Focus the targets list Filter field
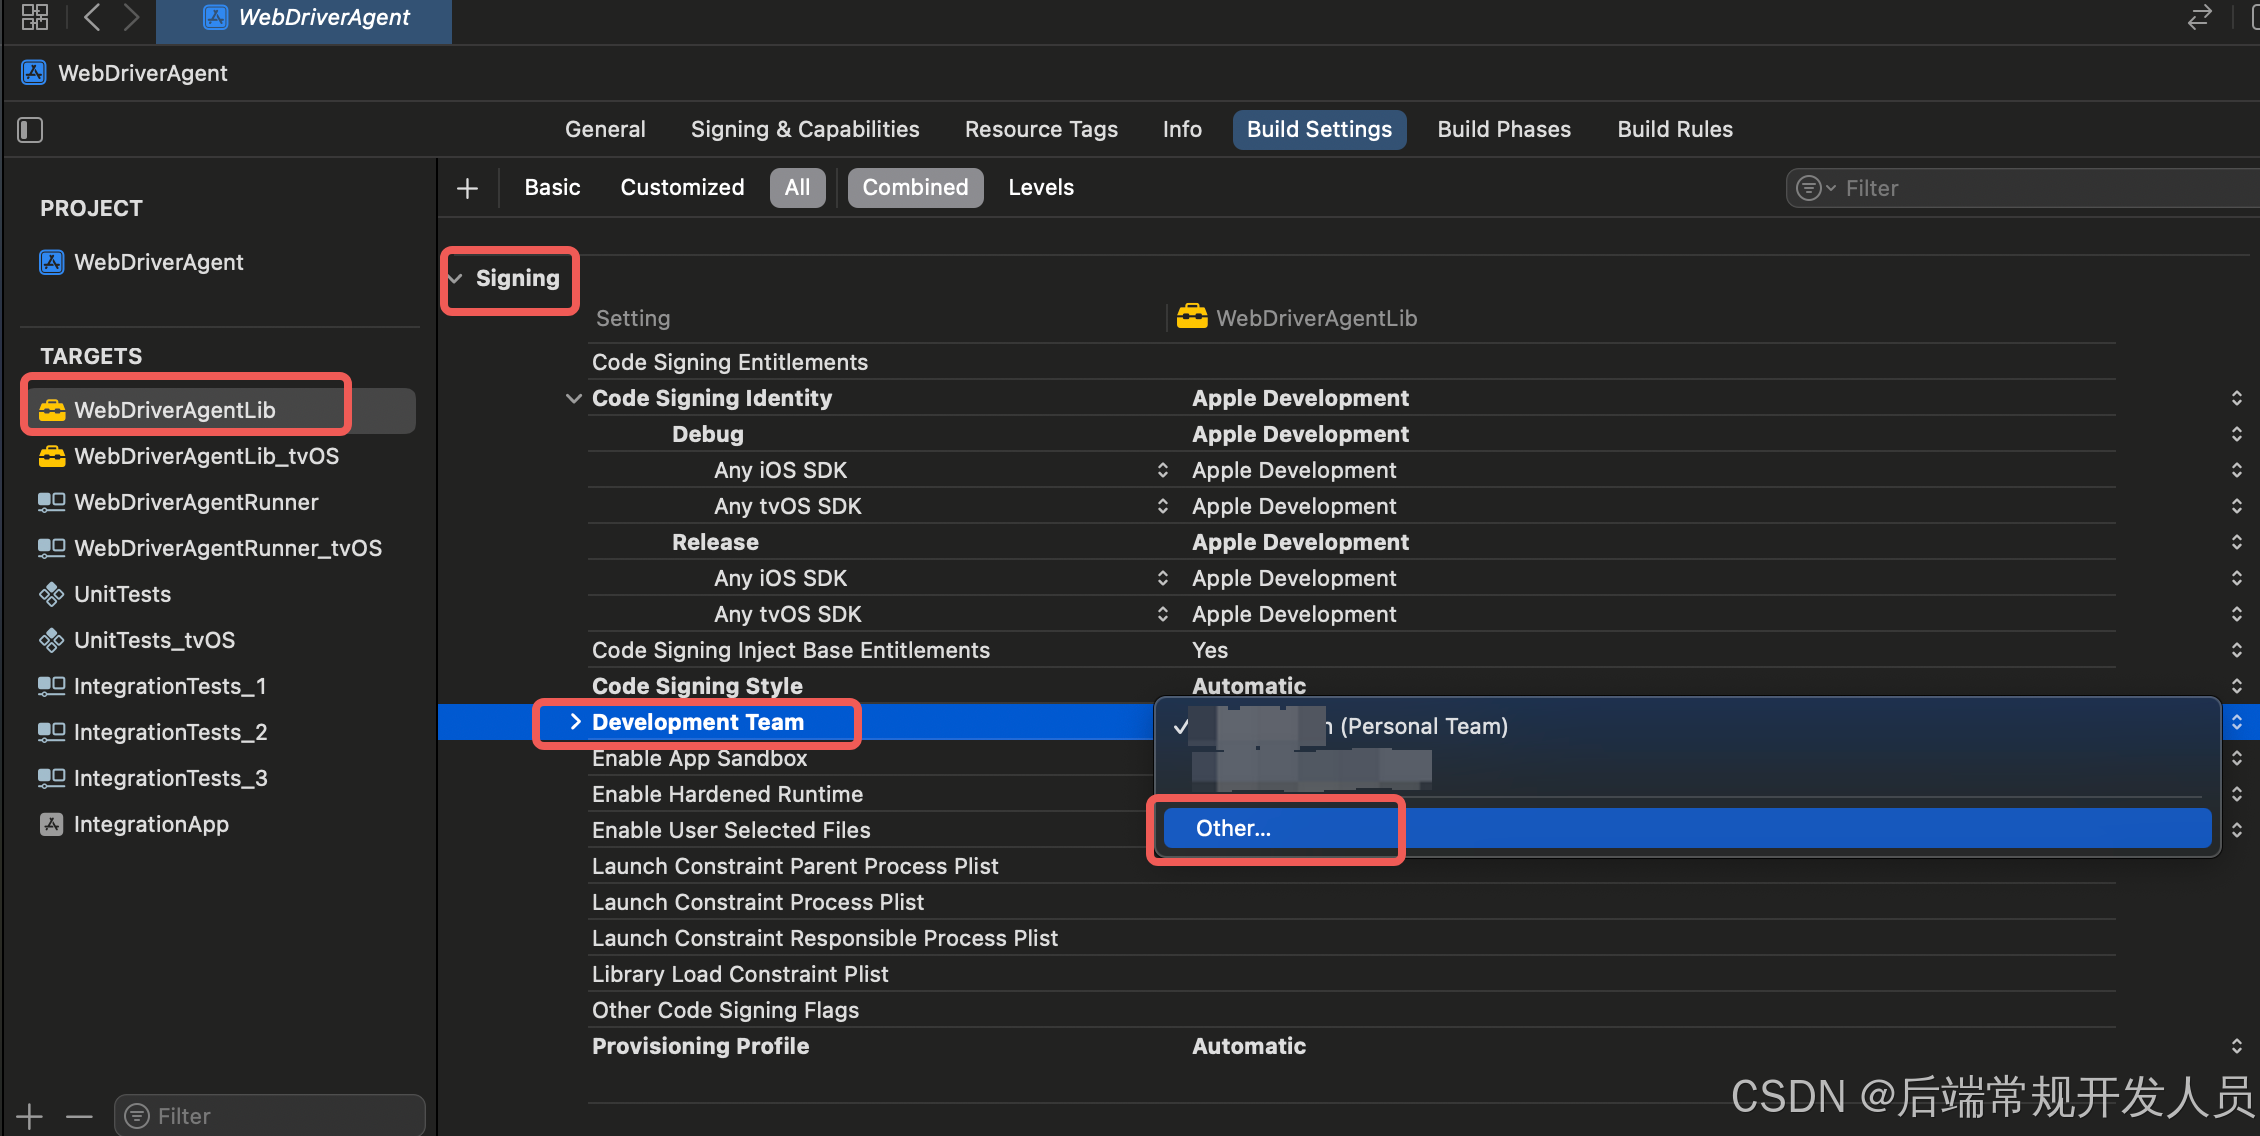Screen dimensions: 2260x1136 click(270, 1116)
